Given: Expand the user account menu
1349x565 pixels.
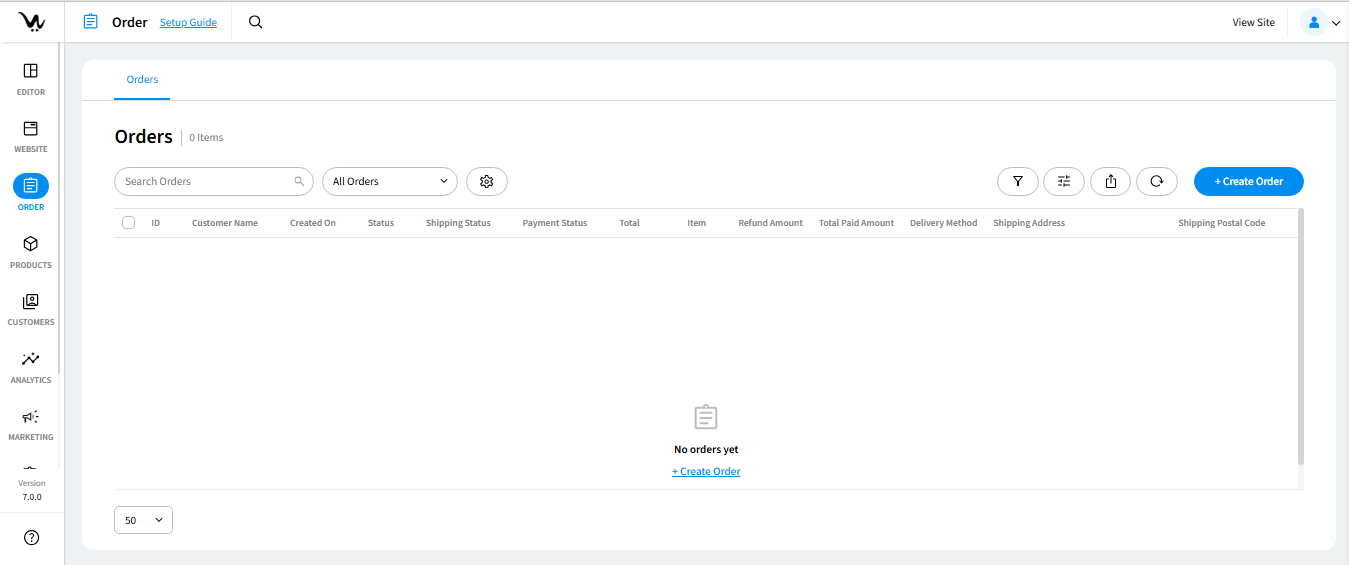Looking at the screenshot, I should 1320,22.
